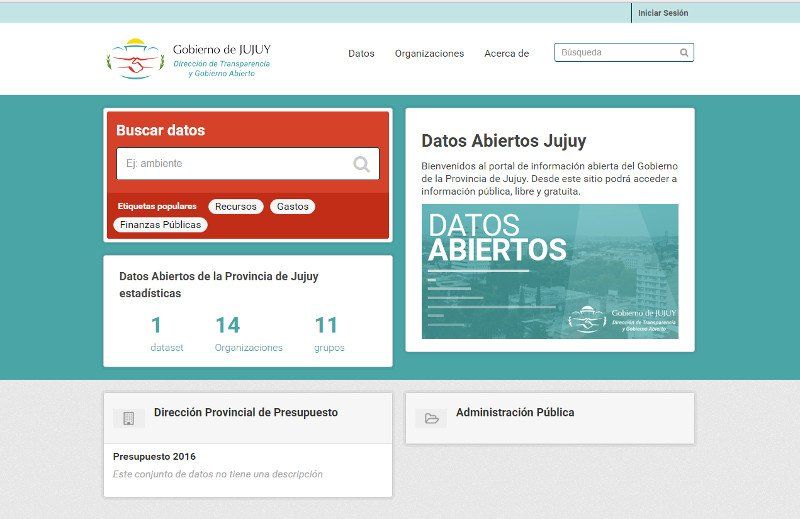This screenshot has width=800, height=519.
Task: Select the Gastos popular tag
Action: tap(292, 206)
